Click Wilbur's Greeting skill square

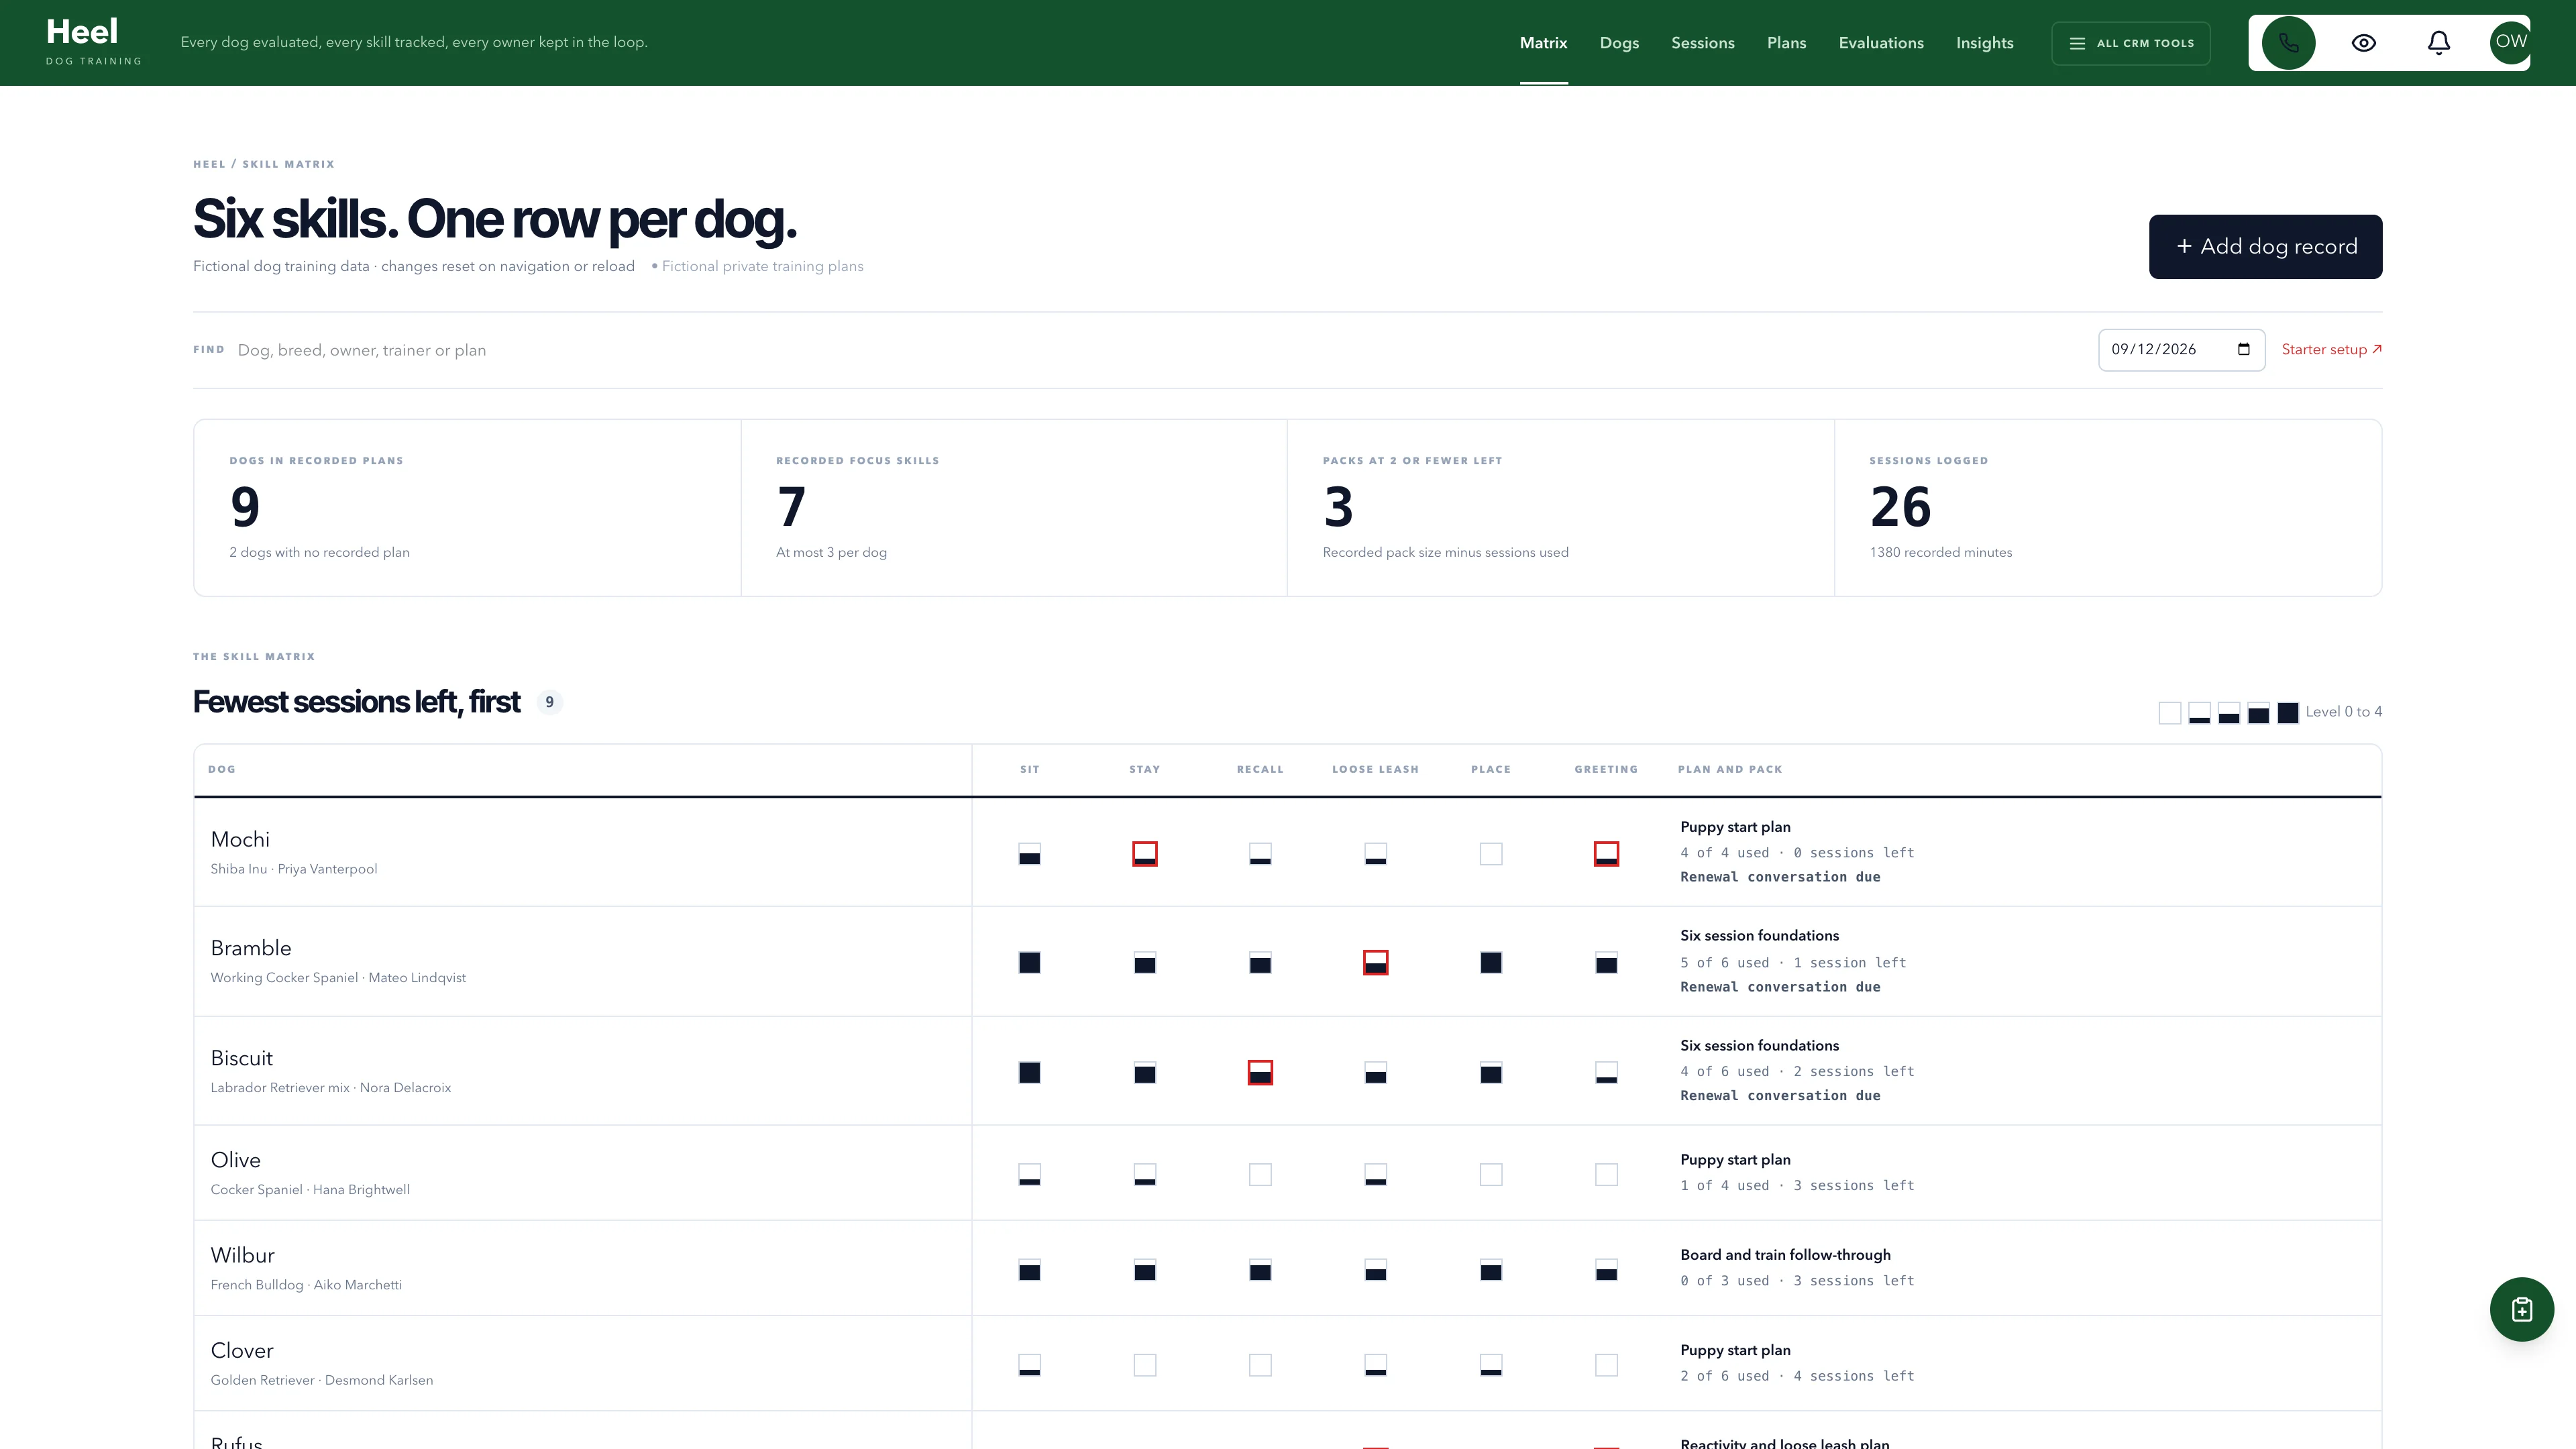click(x=1606, y=1270)
